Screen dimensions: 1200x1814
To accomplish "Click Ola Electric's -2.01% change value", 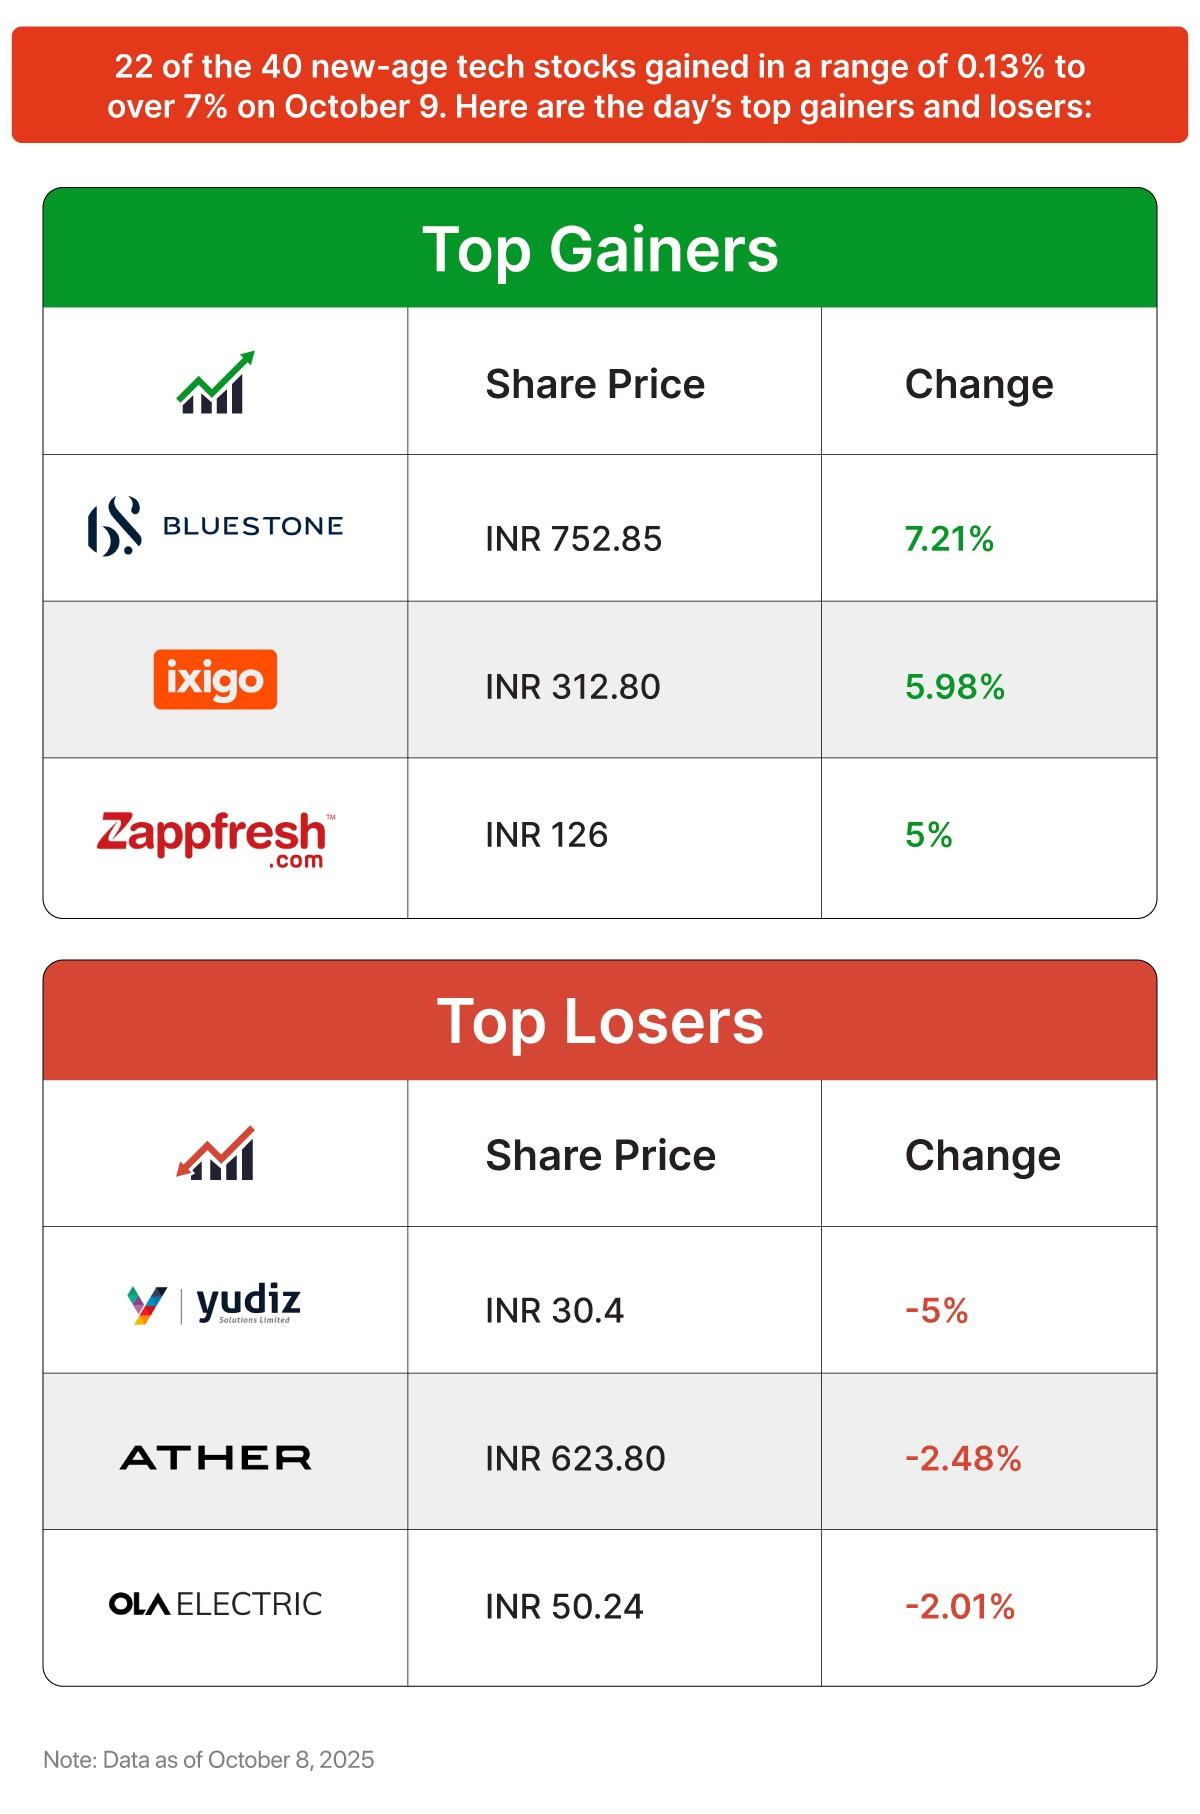I will click(x=959, y=1607).
